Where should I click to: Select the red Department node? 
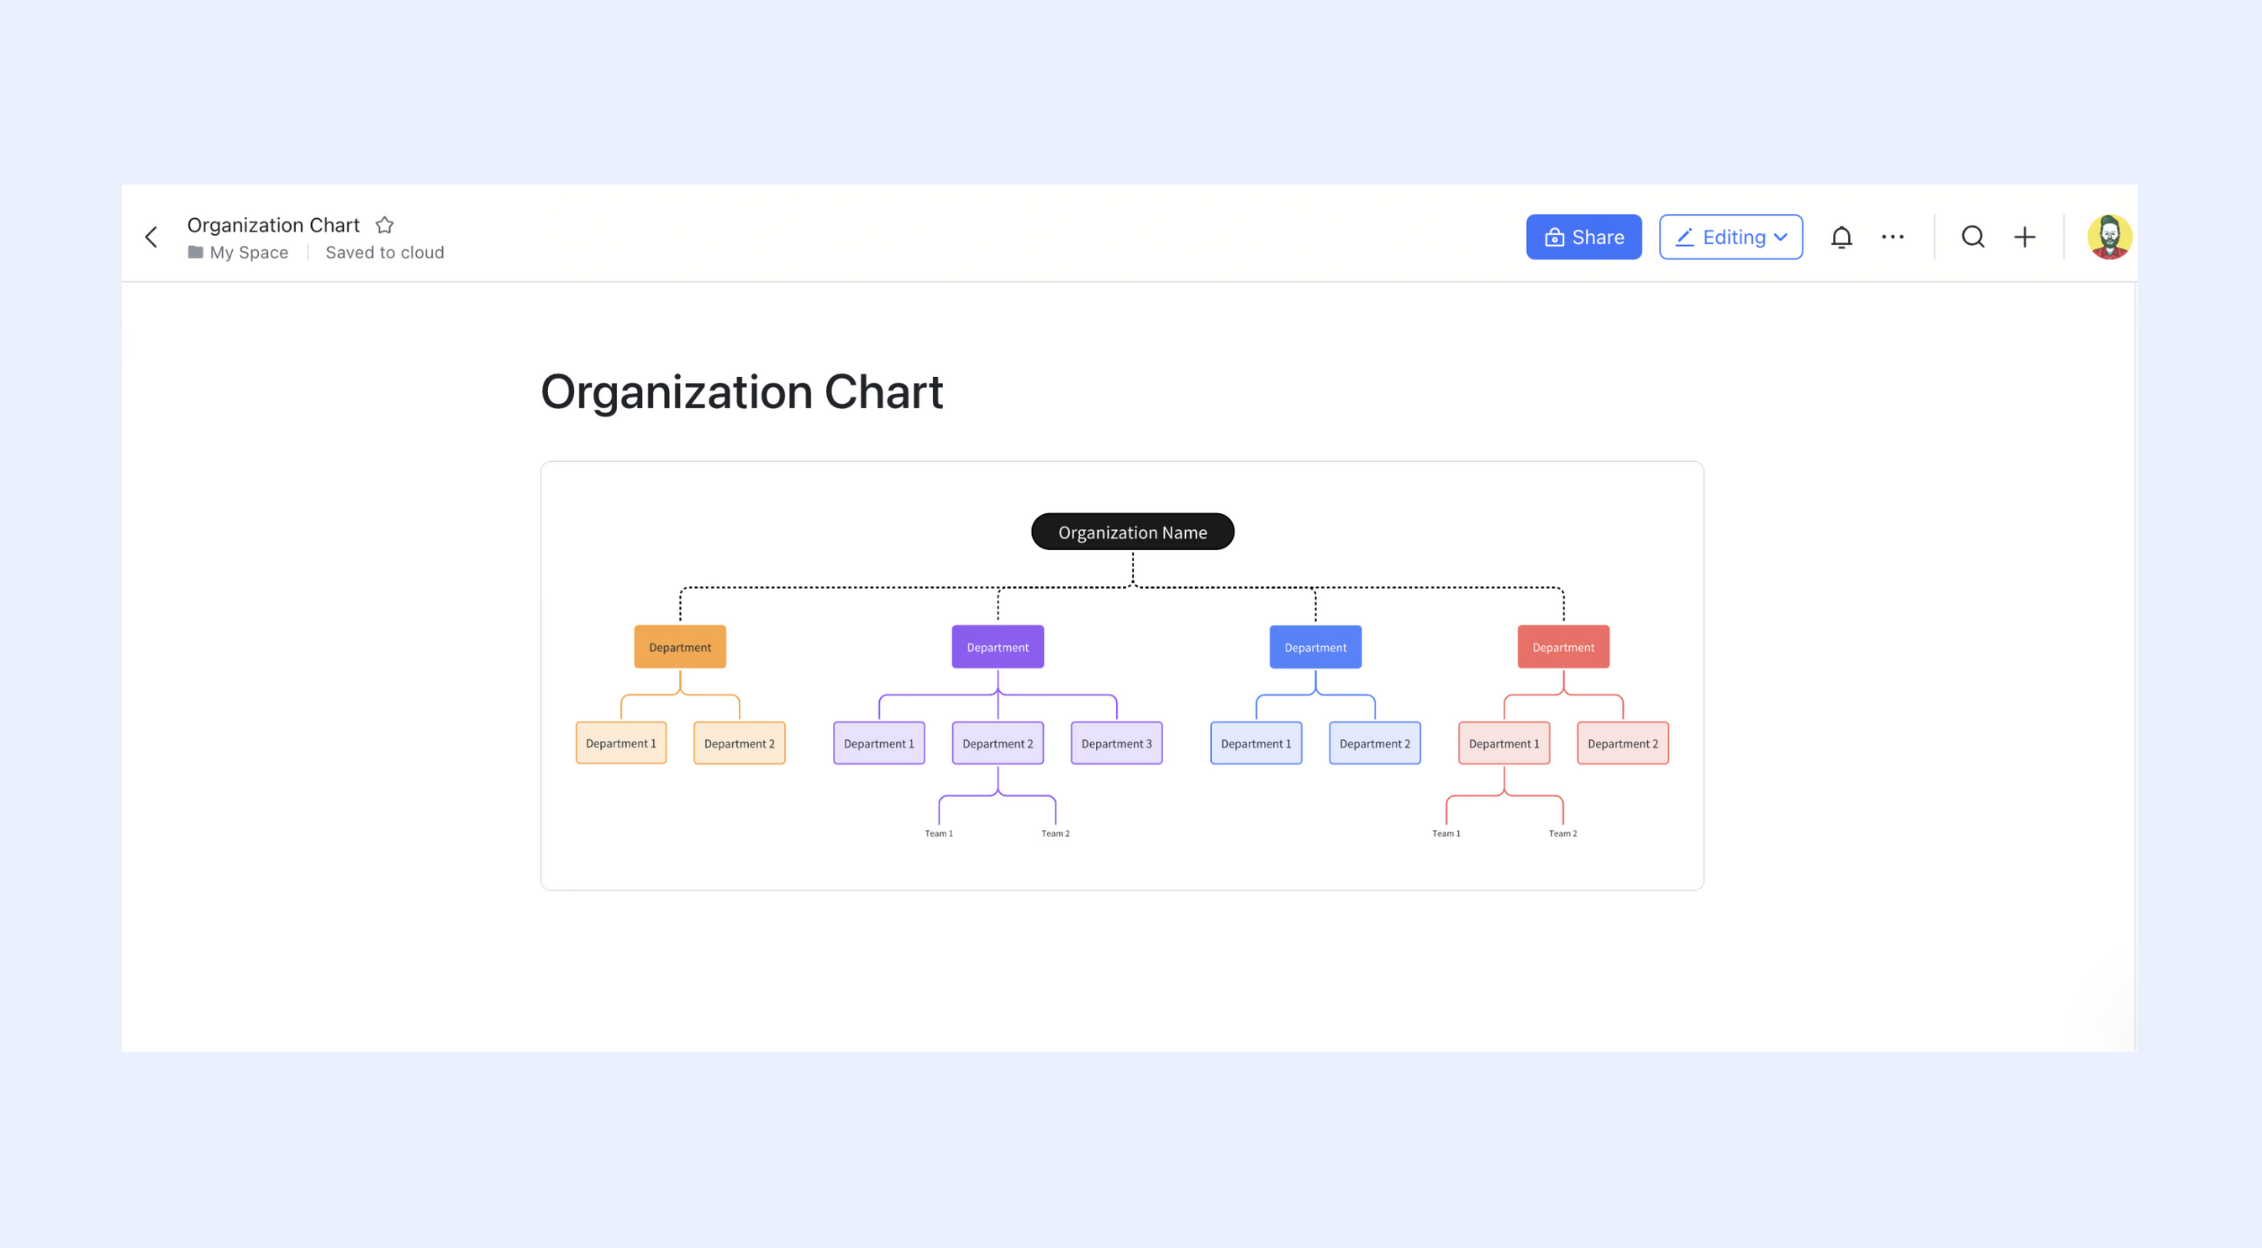[x=1563, y=647]
